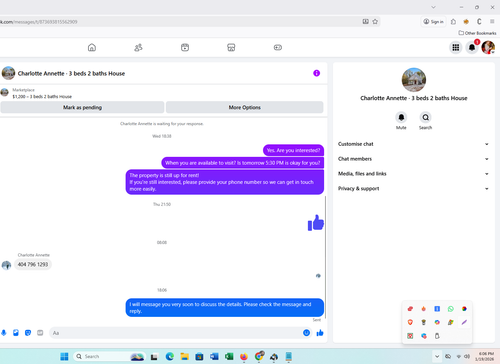Open the Facebook menu grid icon
The height and width of the screenshot is (364, 500).
click(456, 48)
